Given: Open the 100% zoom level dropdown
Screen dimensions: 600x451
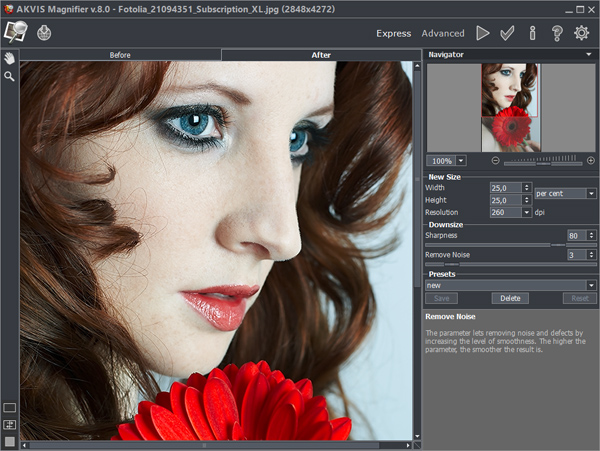Looking at the screenshot, I should [x=461, y=161].
